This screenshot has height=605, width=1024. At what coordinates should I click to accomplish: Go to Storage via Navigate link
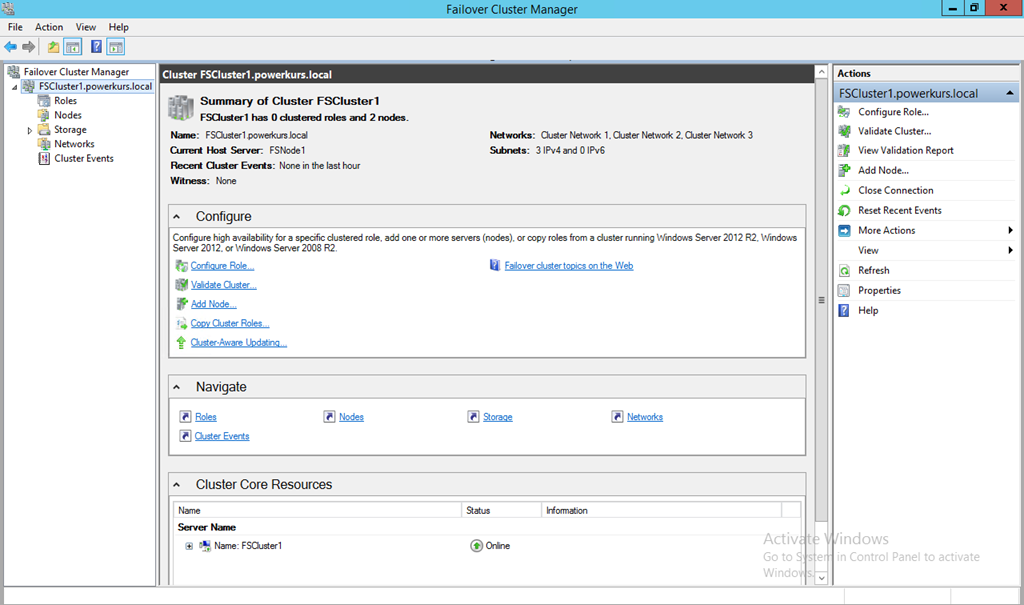(x=498, y=417)
